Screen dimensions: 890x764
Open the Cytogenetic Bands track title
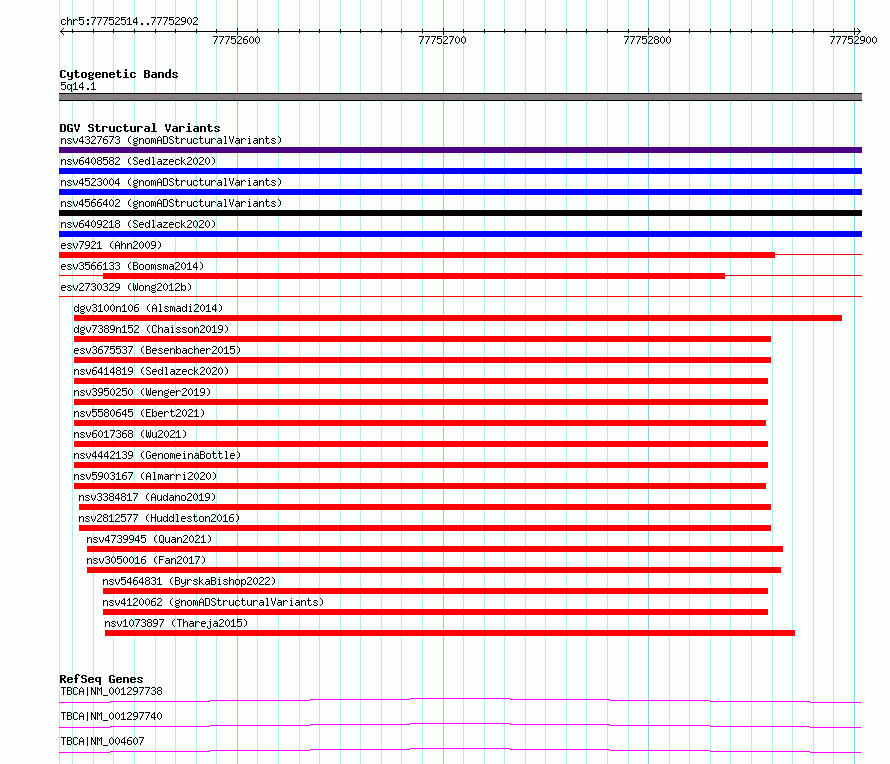click(119, 74)
